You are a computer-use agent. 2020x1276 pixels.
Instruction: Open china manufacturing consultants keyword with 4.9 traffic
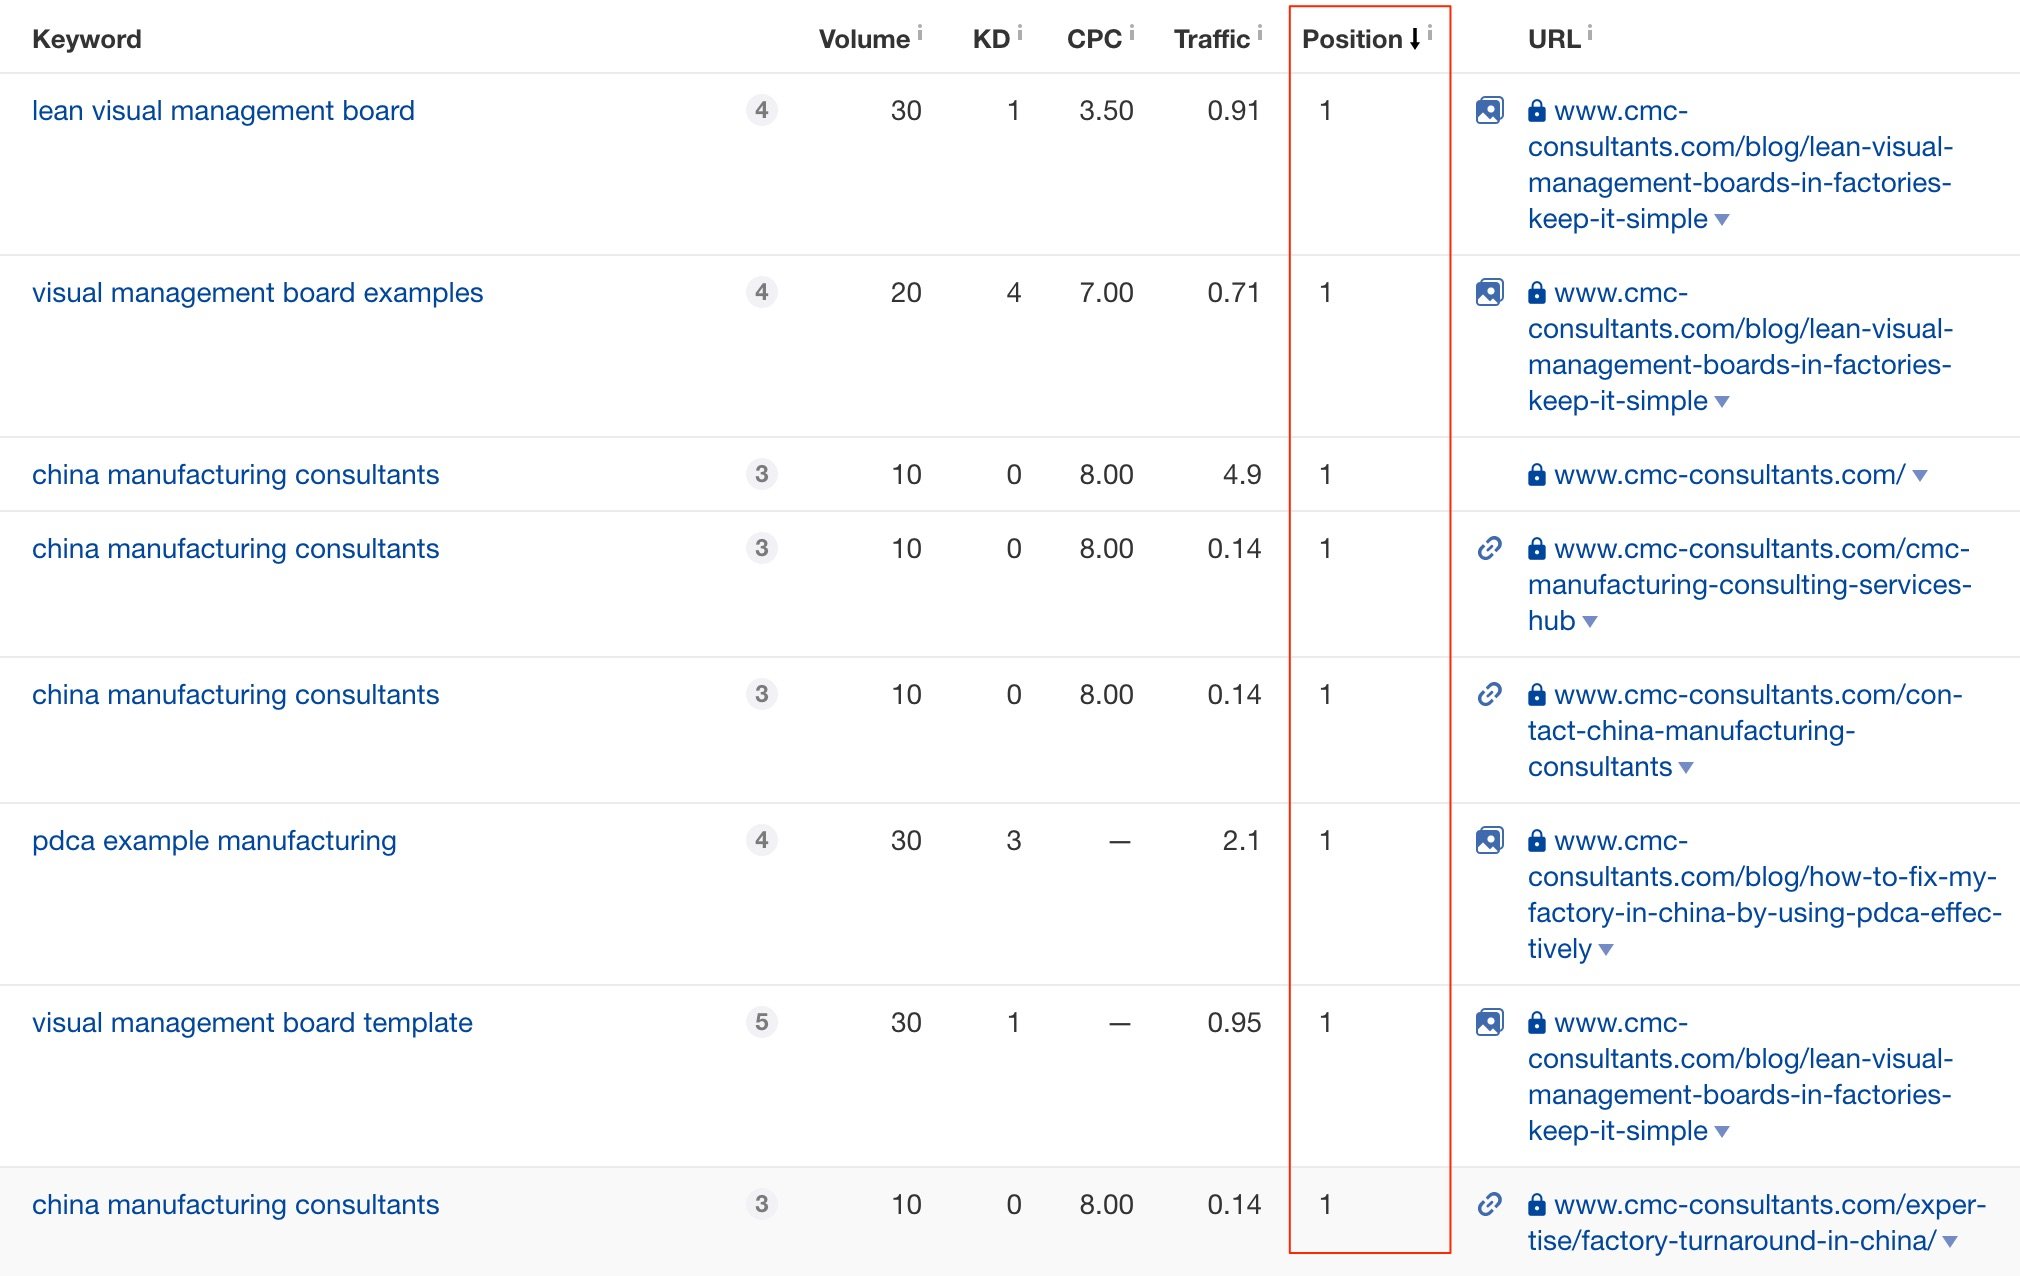tap(235, 474)
